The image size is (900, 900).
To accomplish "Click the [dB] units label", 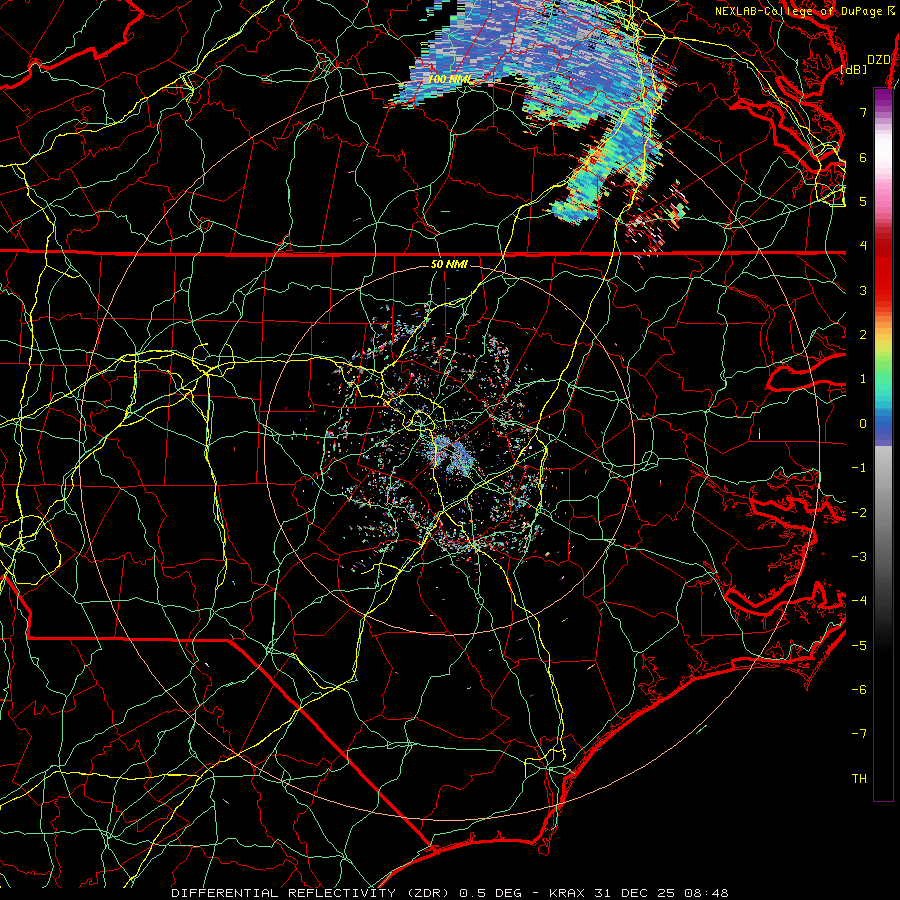I will 854,69.
